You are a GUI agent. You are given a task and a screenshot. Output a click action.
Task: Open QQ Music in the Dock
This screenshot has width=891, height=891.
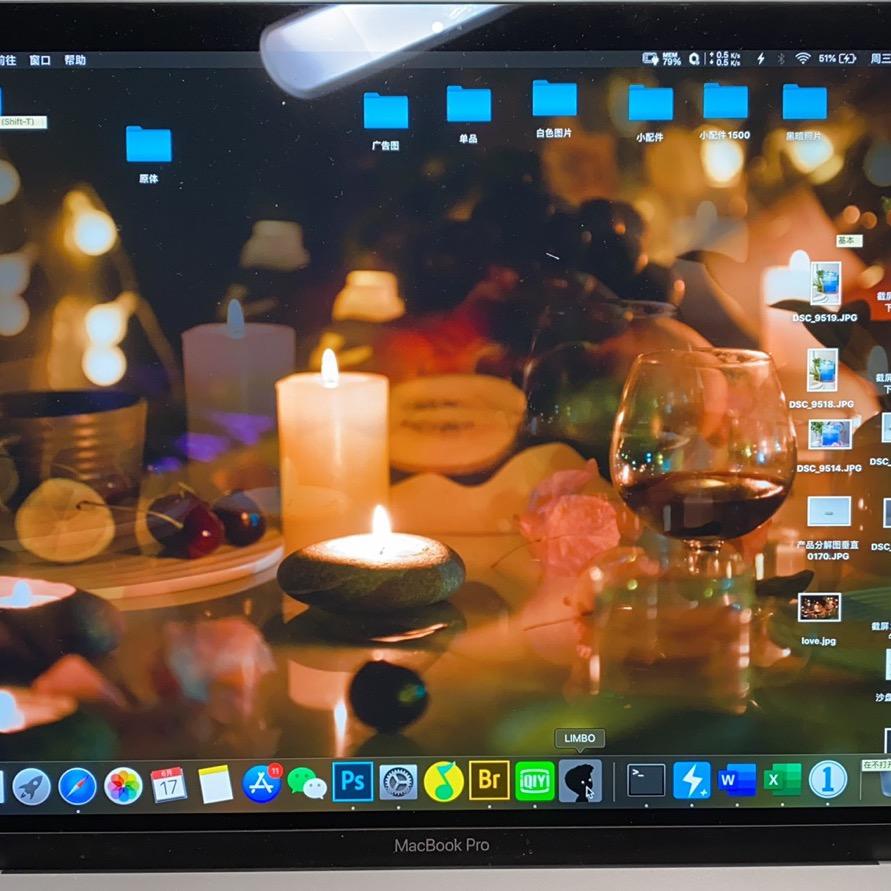click(x=443, y=781)
